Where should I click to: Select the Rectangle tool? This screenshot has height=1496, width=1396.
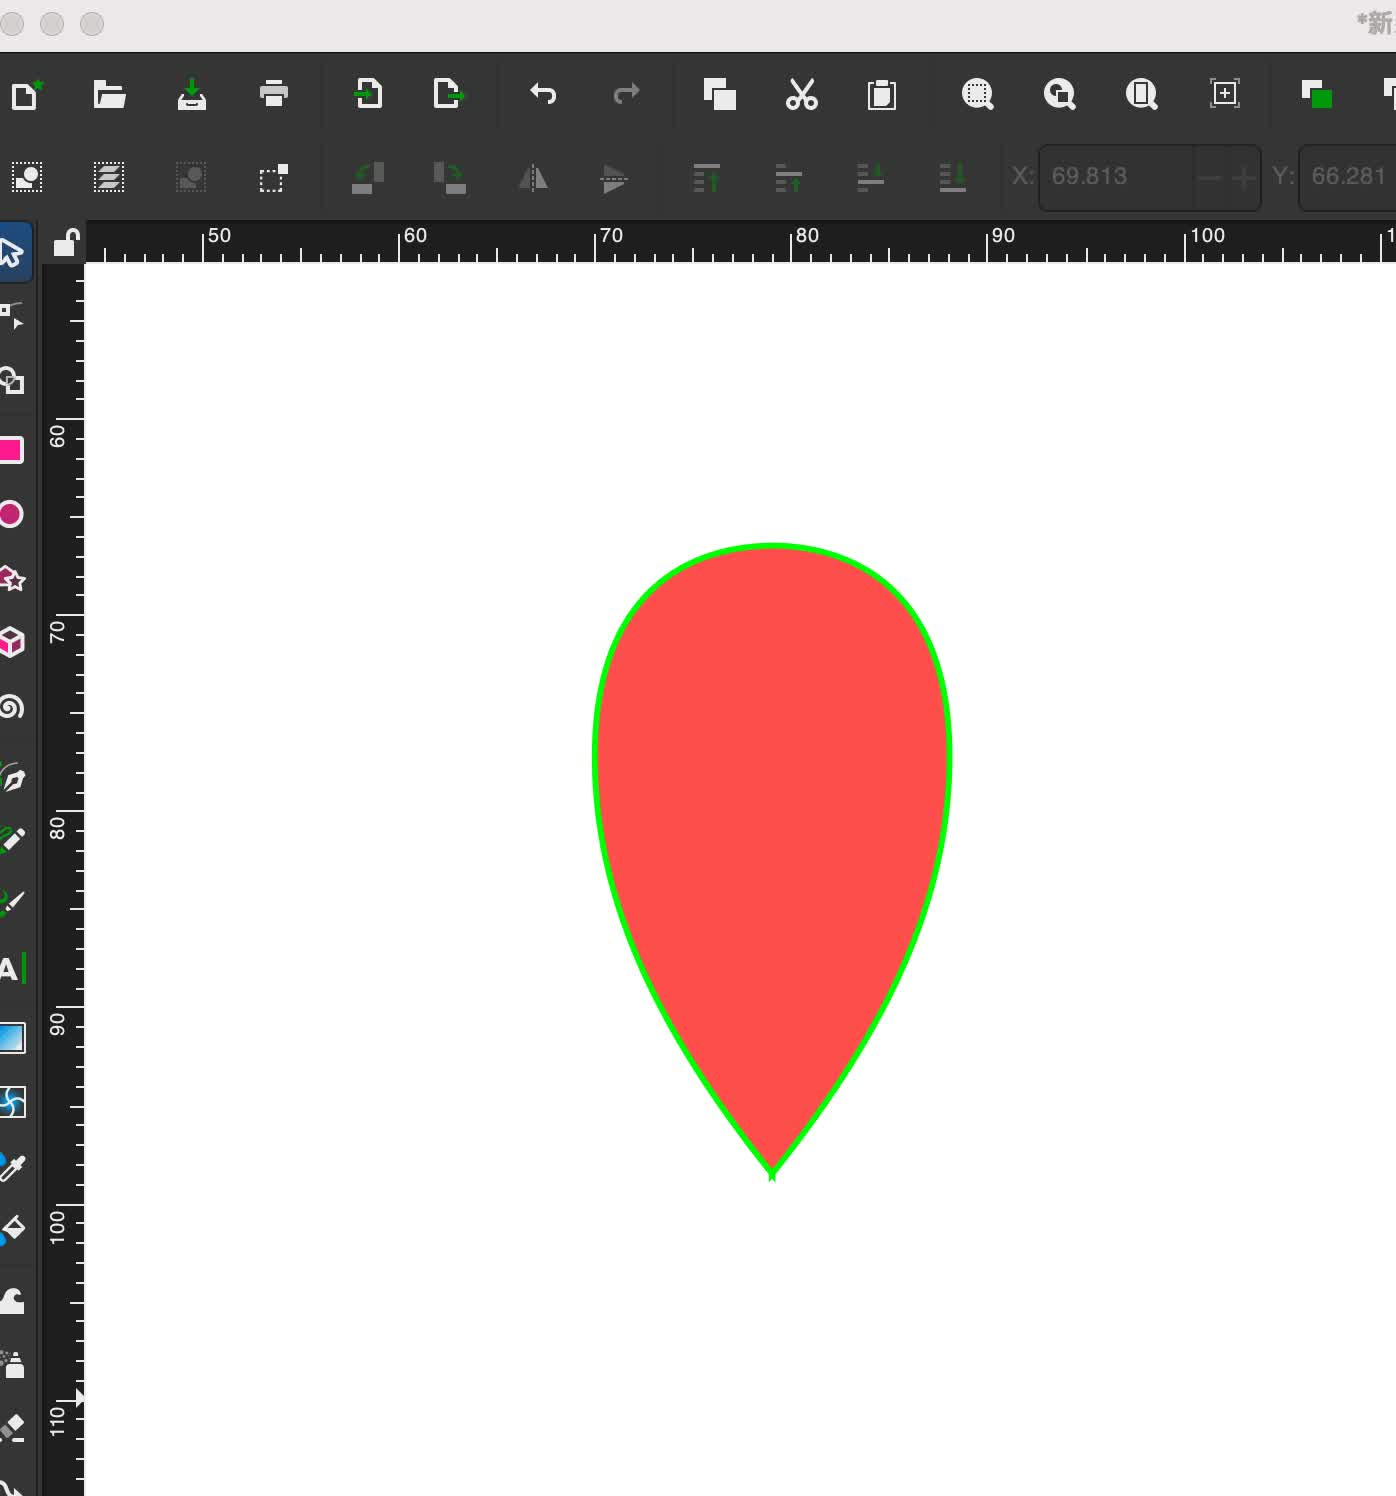click(11, 450)
